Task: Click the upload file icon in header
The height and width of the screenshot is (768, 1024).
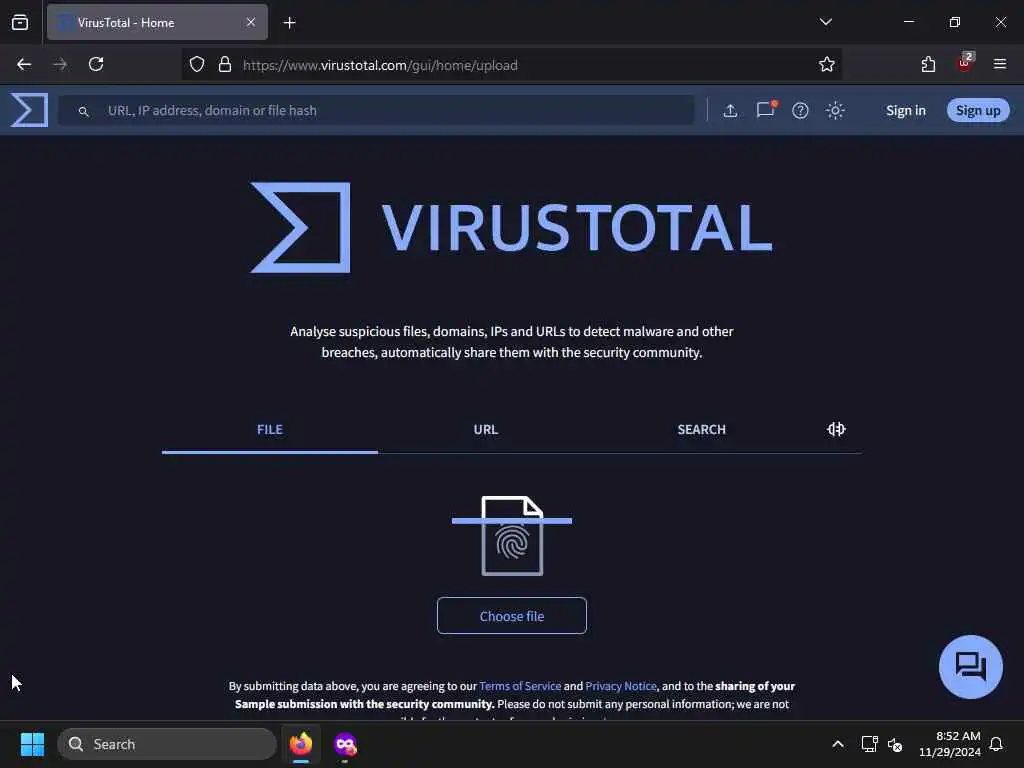Action: 730,110
